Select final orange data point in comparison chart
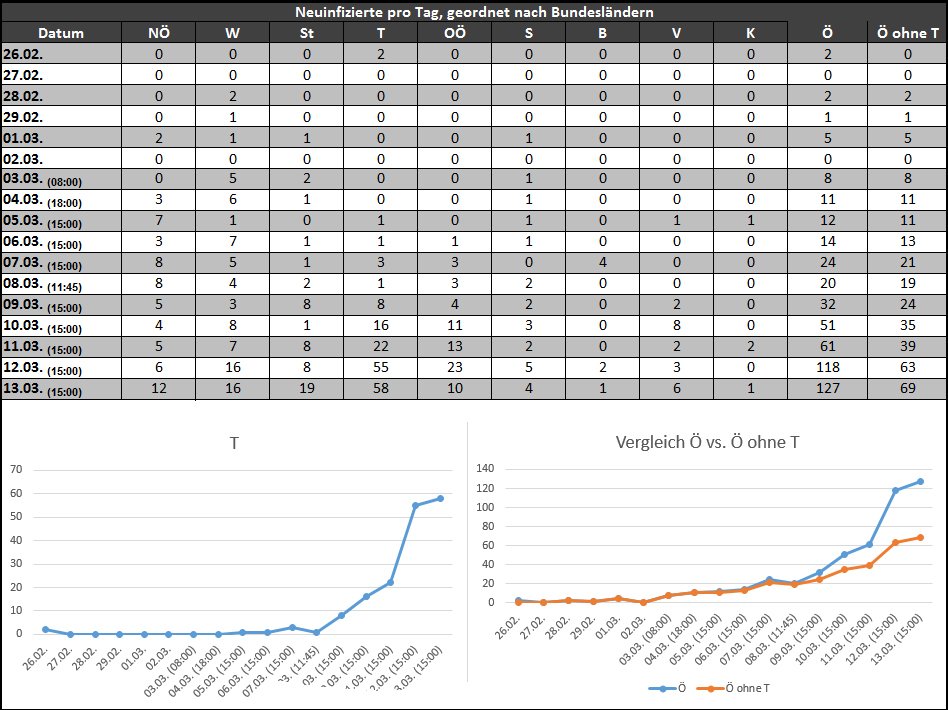 919,537
